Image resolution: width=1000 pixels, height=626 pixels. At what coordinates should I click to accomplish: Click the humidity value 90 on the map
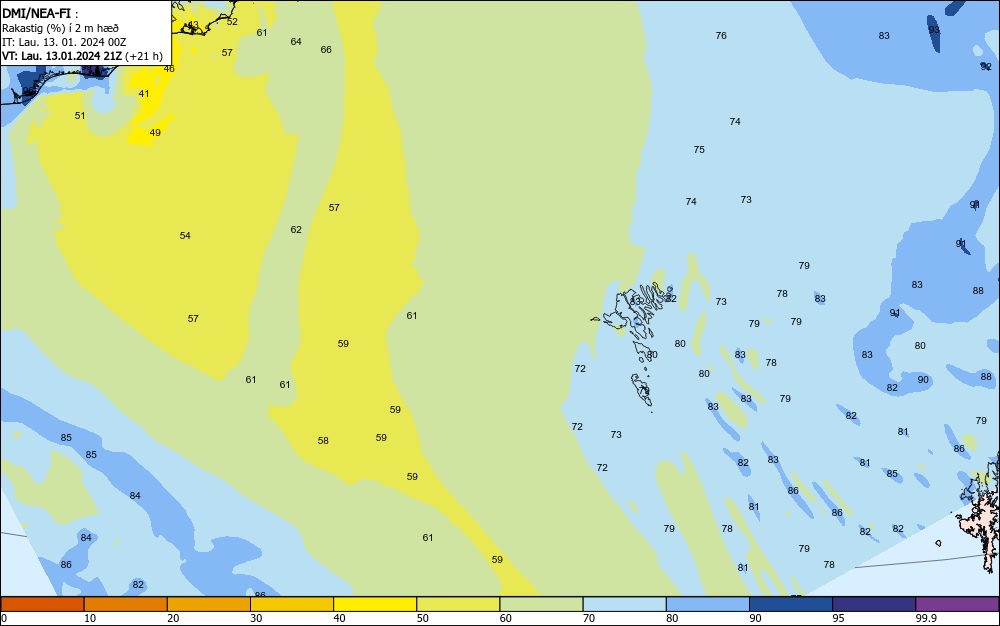[923, 380]
